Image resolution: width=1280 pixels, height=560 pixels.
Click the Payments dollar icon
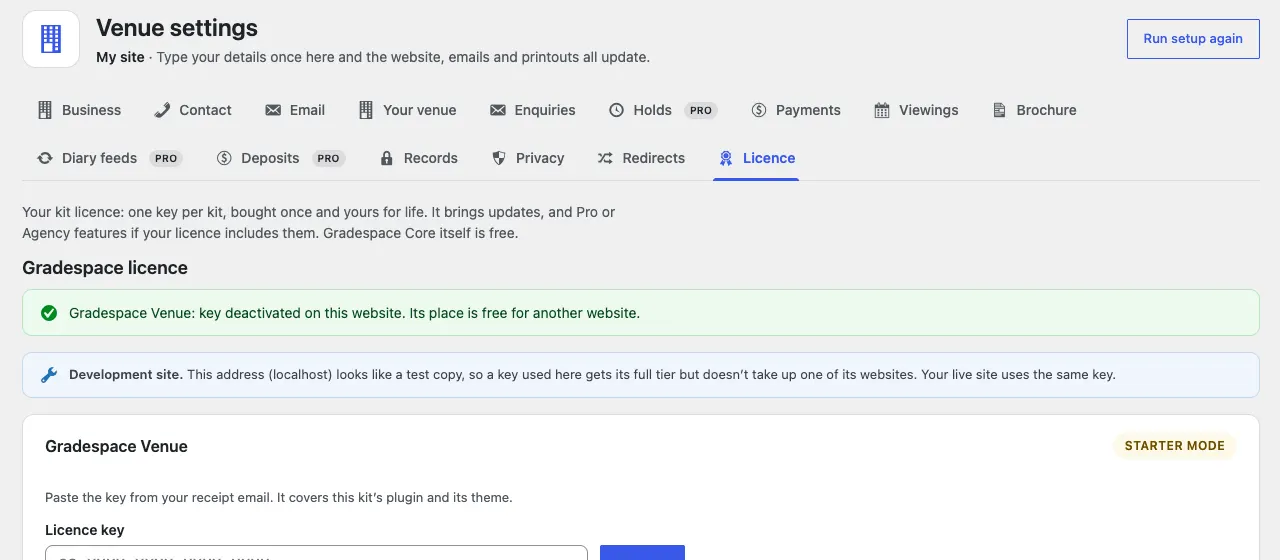coord(759,110)
